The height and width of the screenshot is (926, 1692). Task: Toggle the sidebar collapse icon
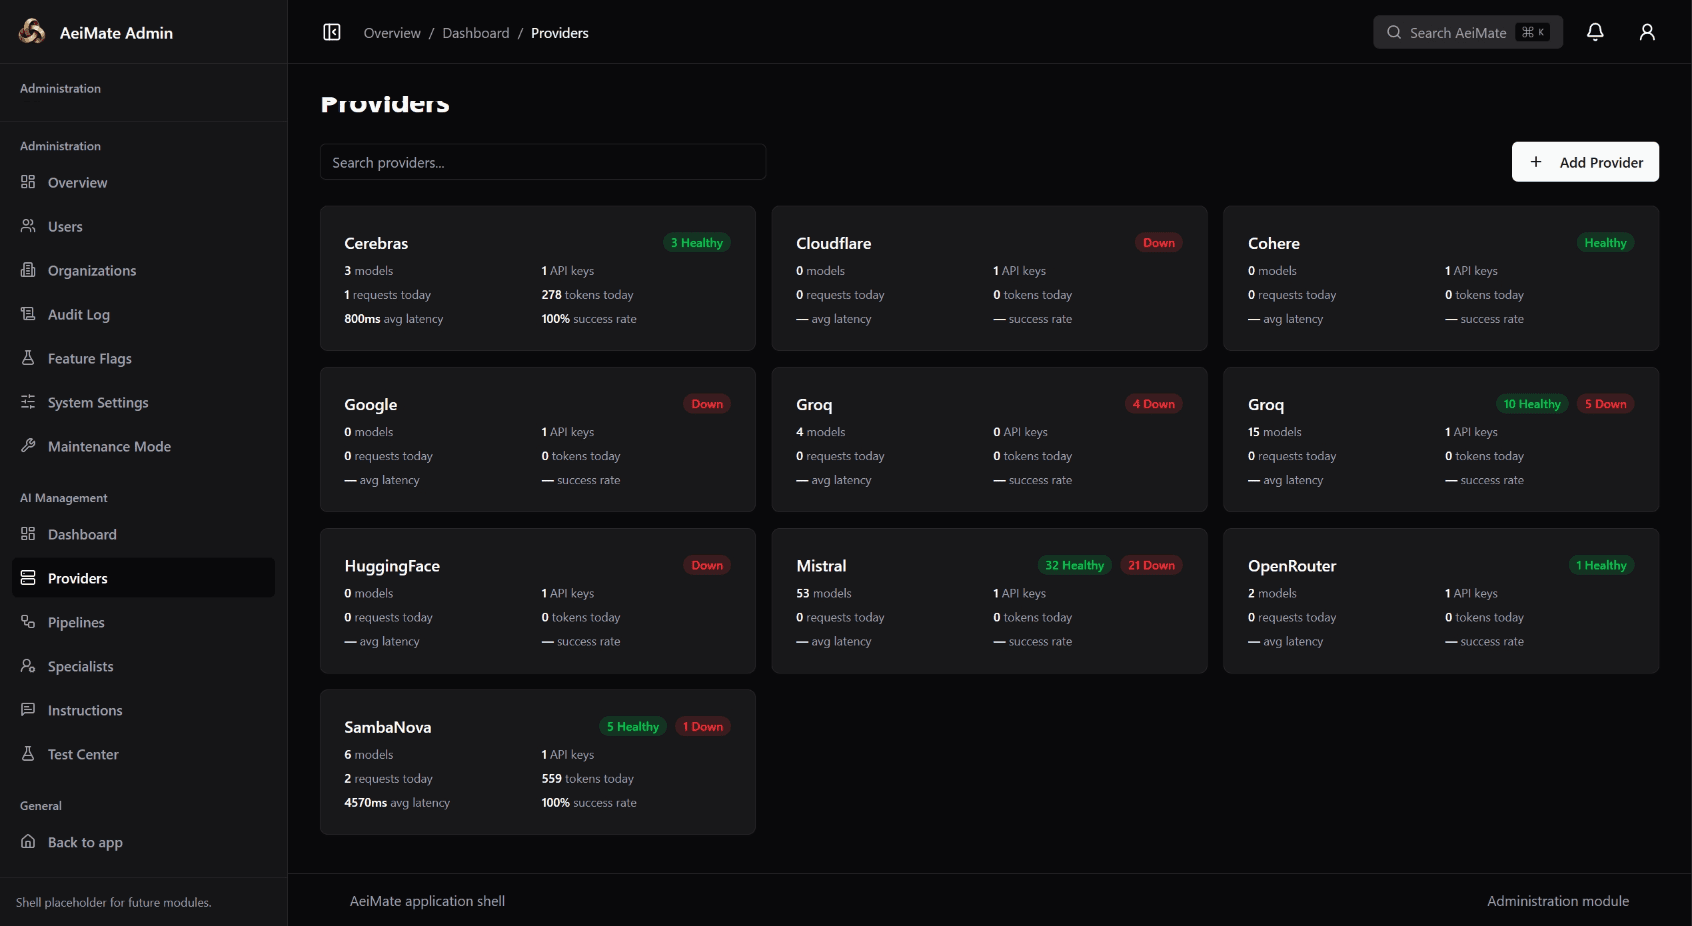coord(332,33)
